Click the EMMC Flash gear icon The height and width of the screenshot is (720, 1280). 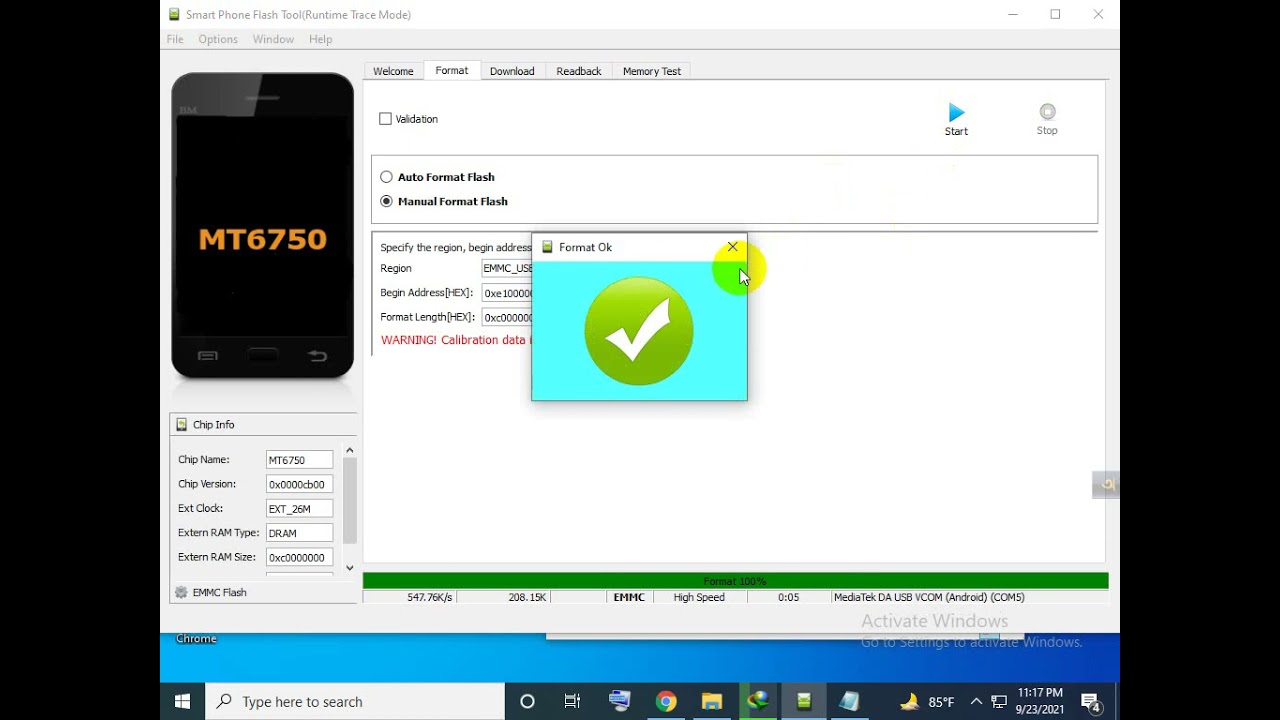(x=181, y=592)
